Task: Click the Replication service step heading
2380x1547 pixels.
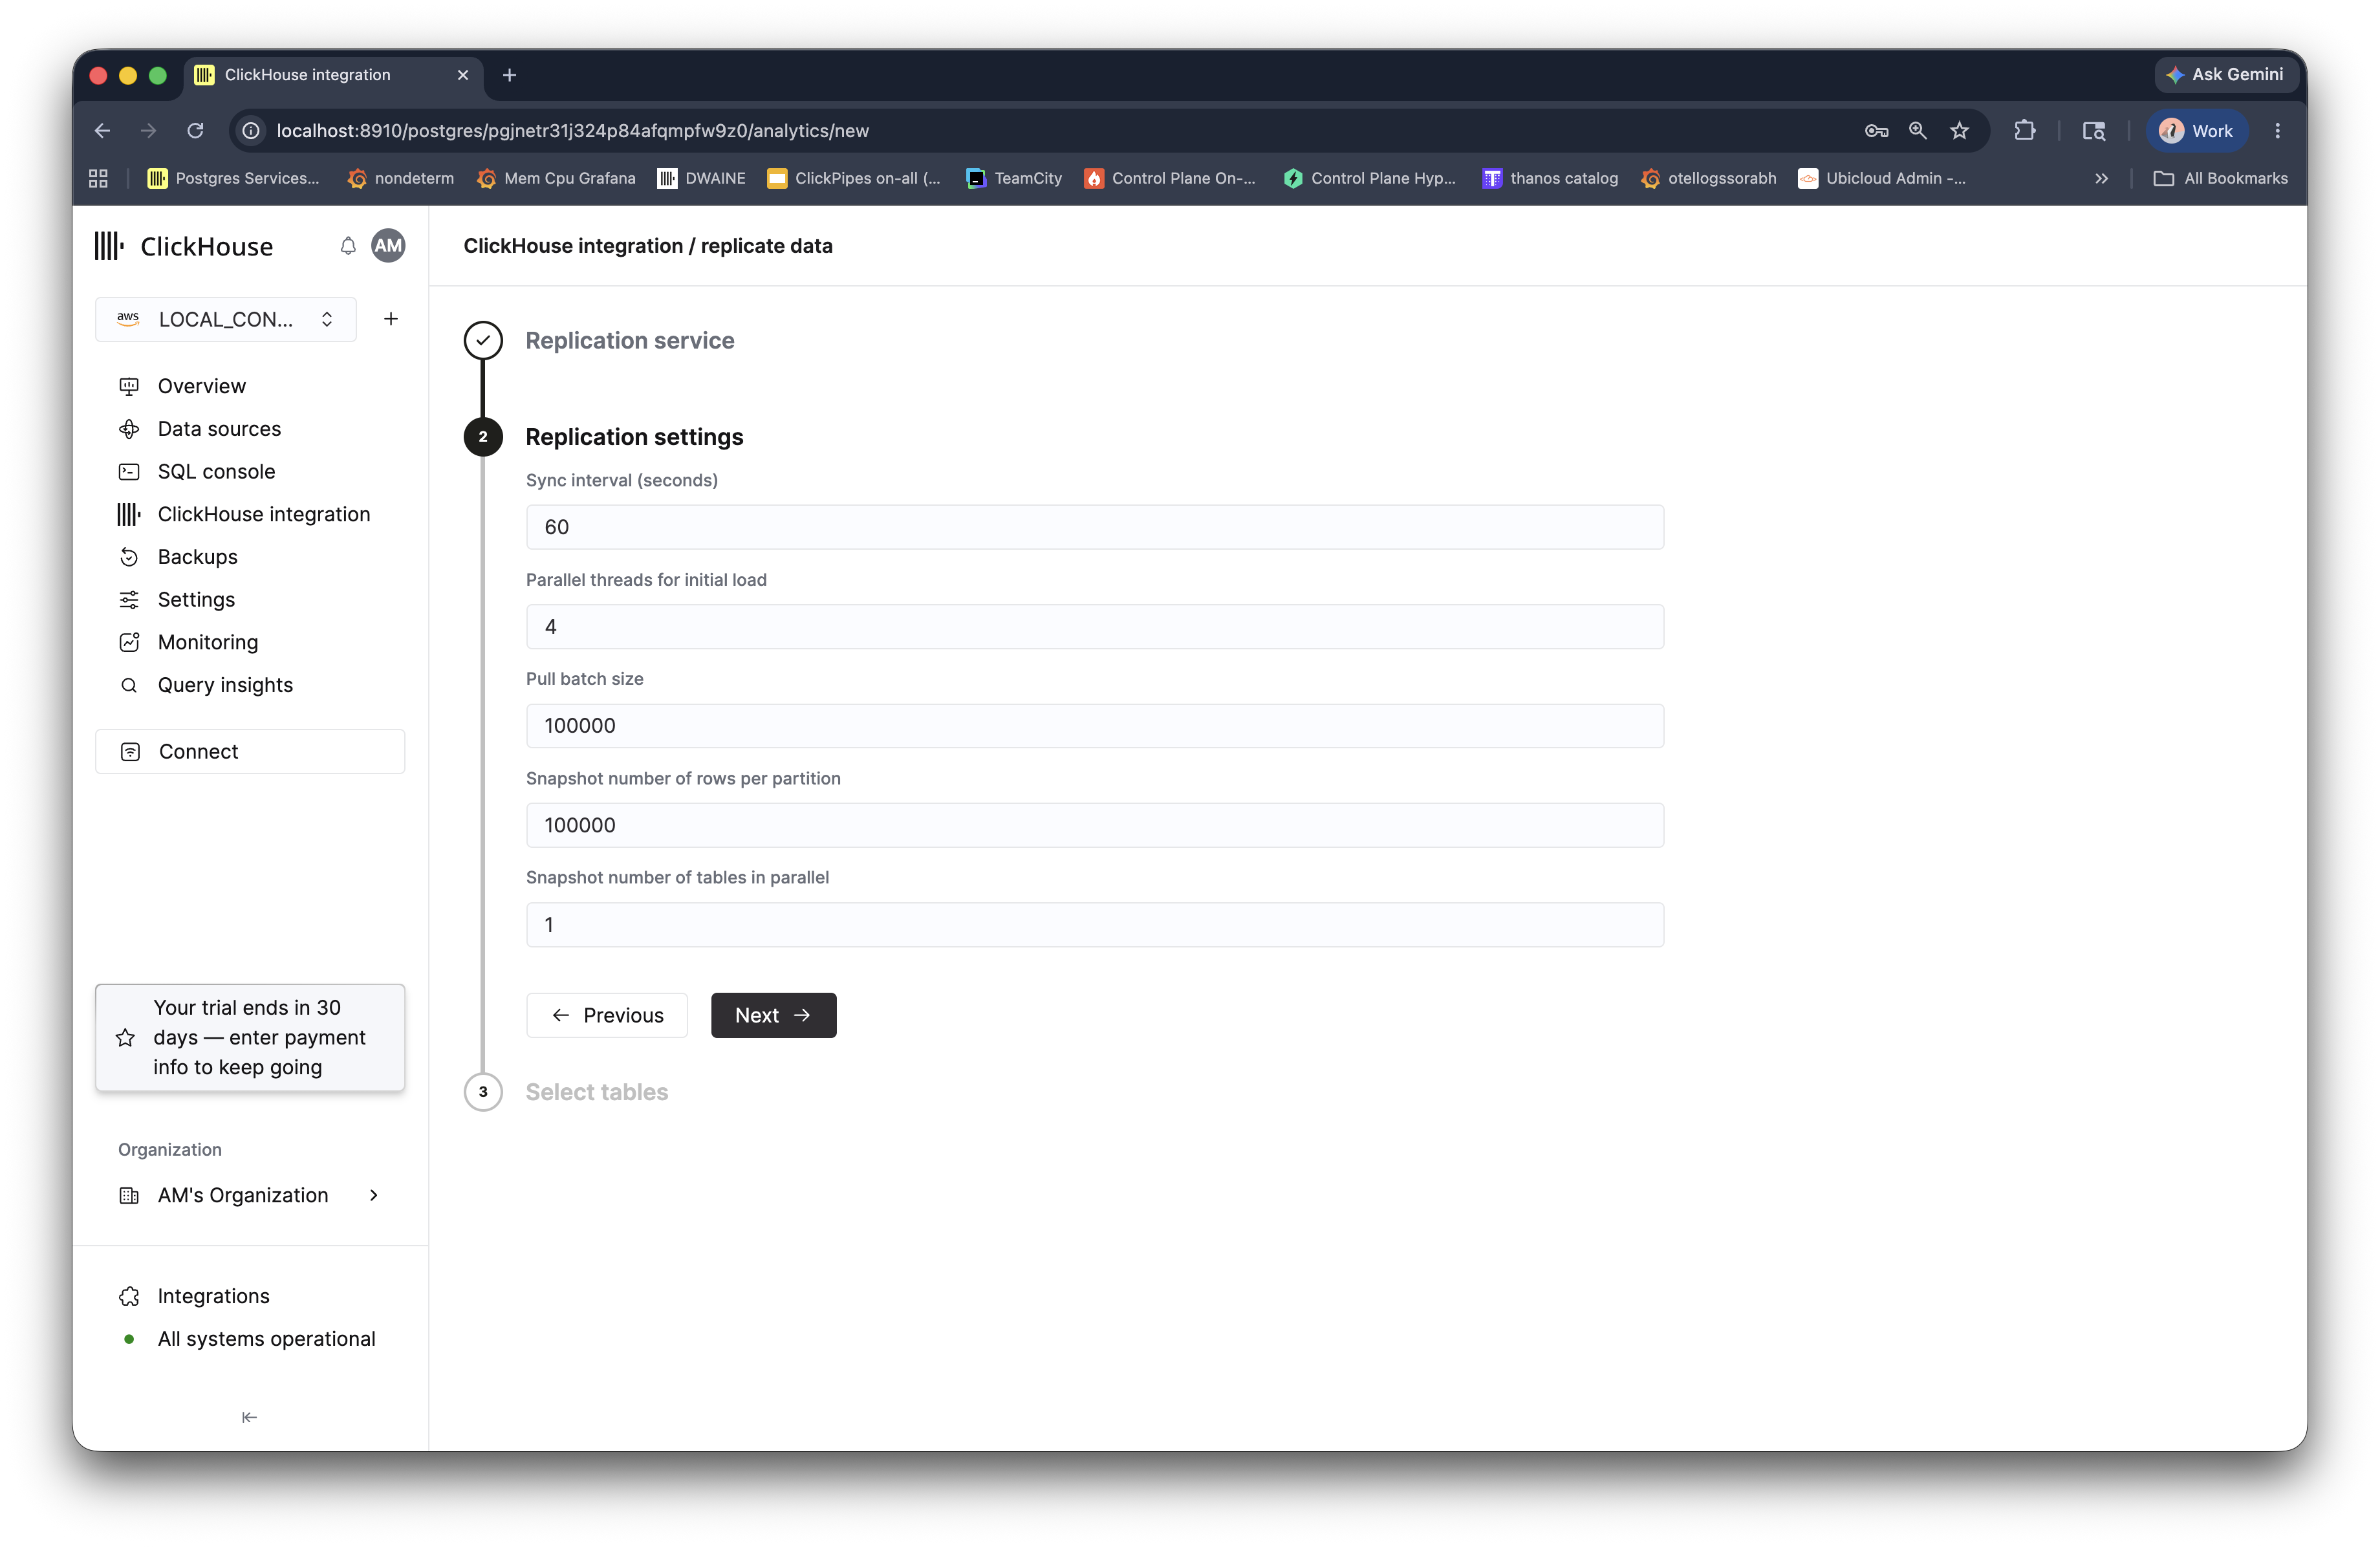Action: [x=630, y=340]
